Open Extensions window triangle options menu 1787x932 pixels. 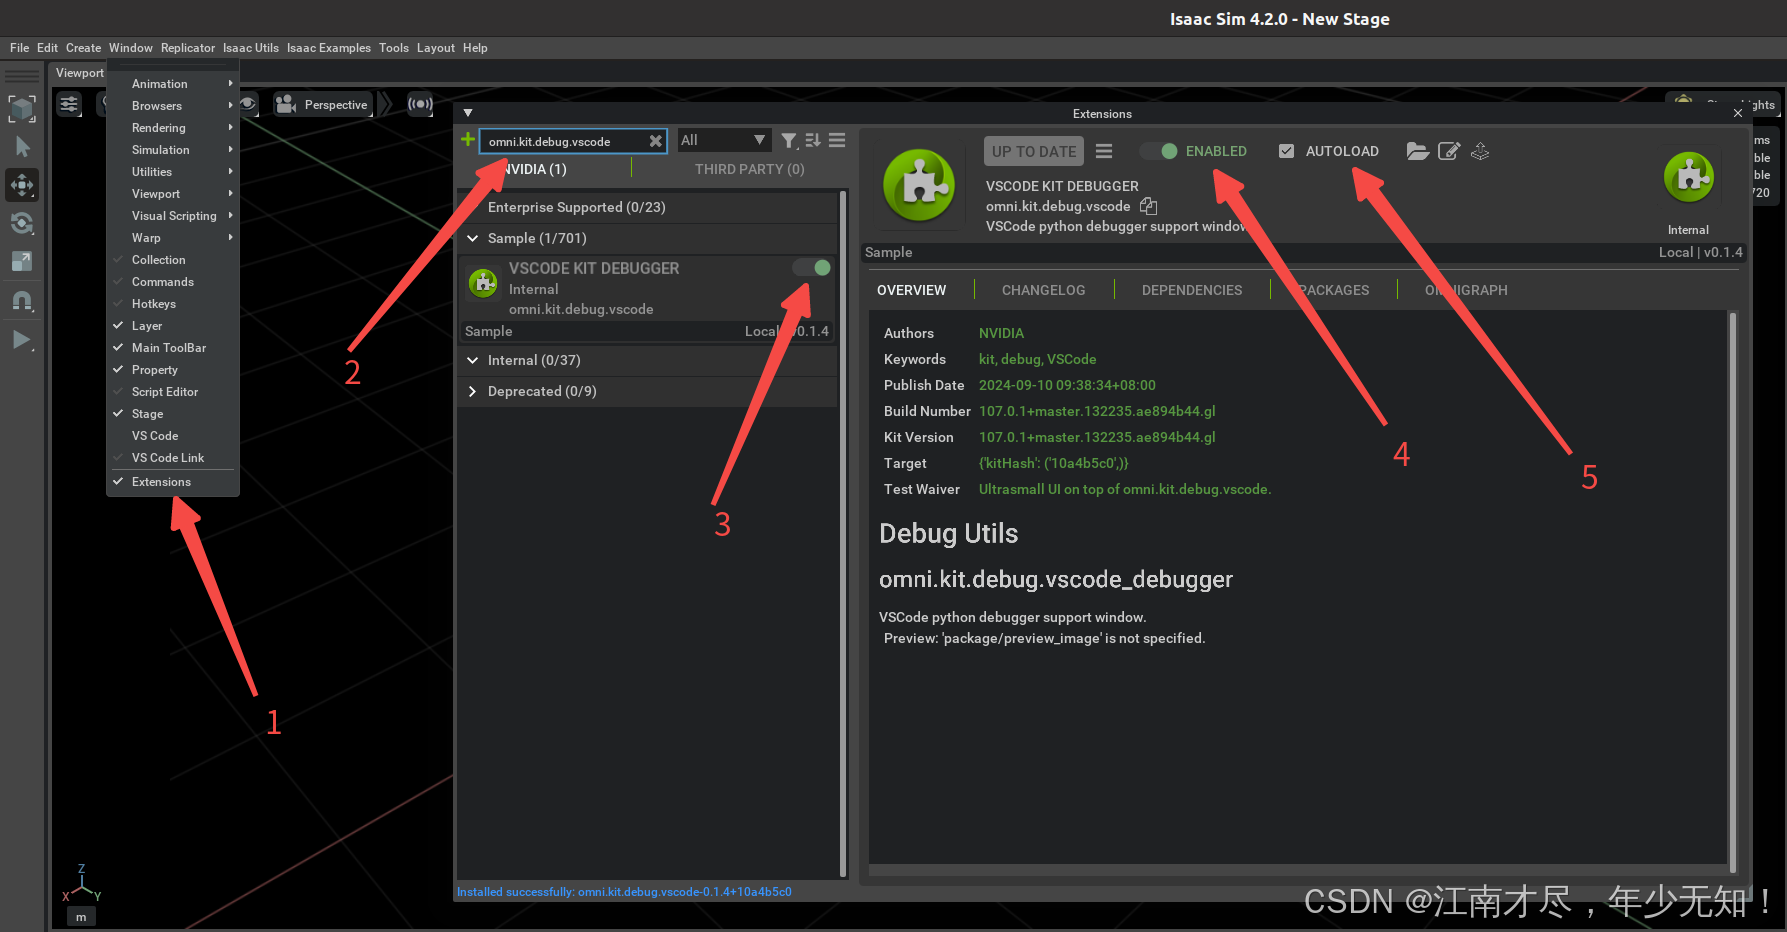tap(468, 113)
